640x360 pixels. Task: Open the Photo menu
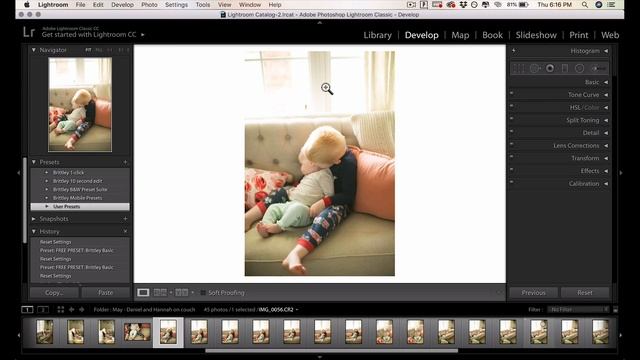tap(149, 5)
